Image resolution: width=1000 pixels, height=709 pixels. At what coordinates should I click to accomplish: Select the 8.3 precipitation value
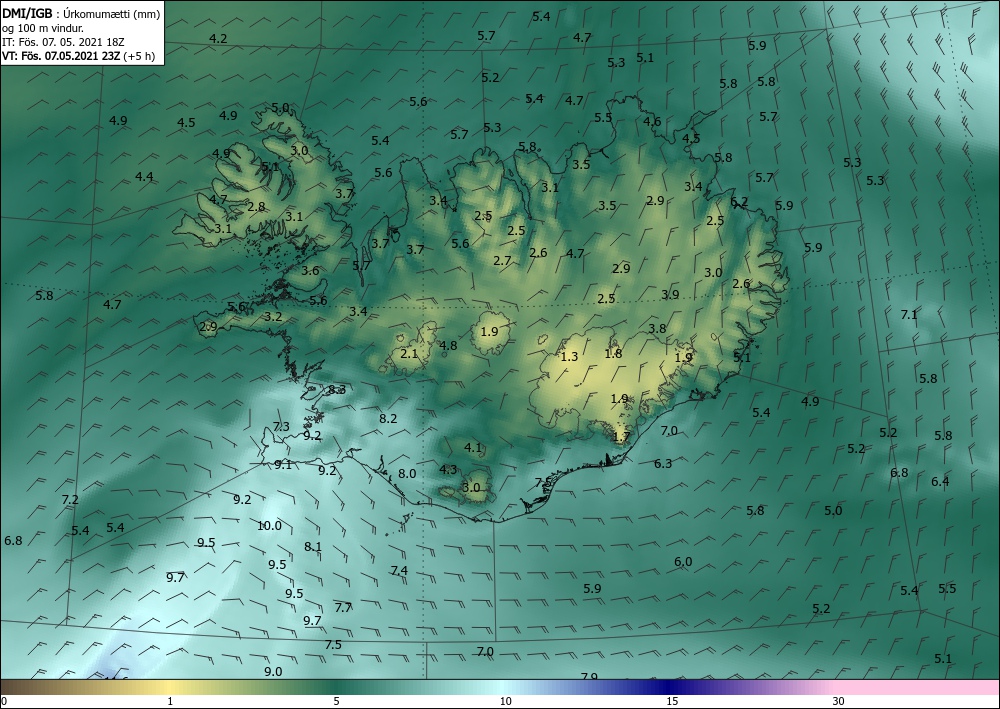[x=337, y=390]
